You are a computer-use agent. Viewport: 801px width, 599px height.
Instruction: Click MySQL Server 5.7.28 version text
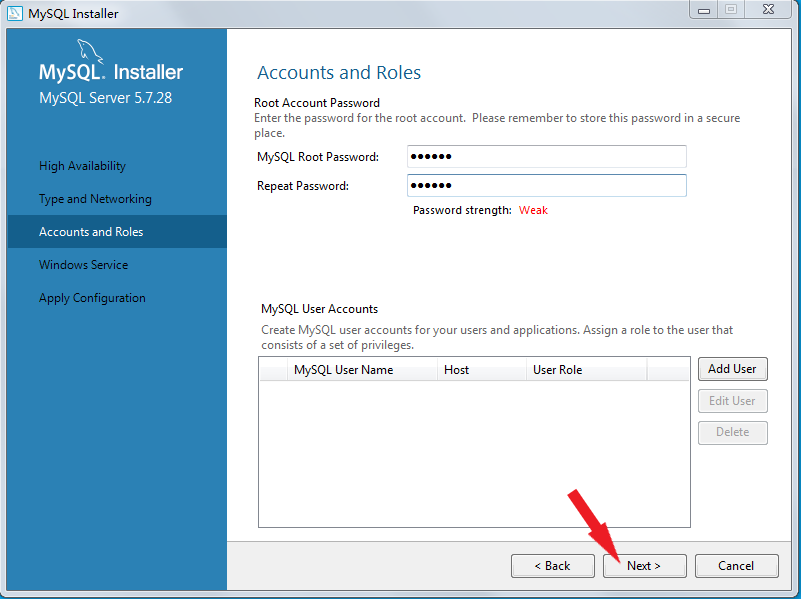coord(105,98)
